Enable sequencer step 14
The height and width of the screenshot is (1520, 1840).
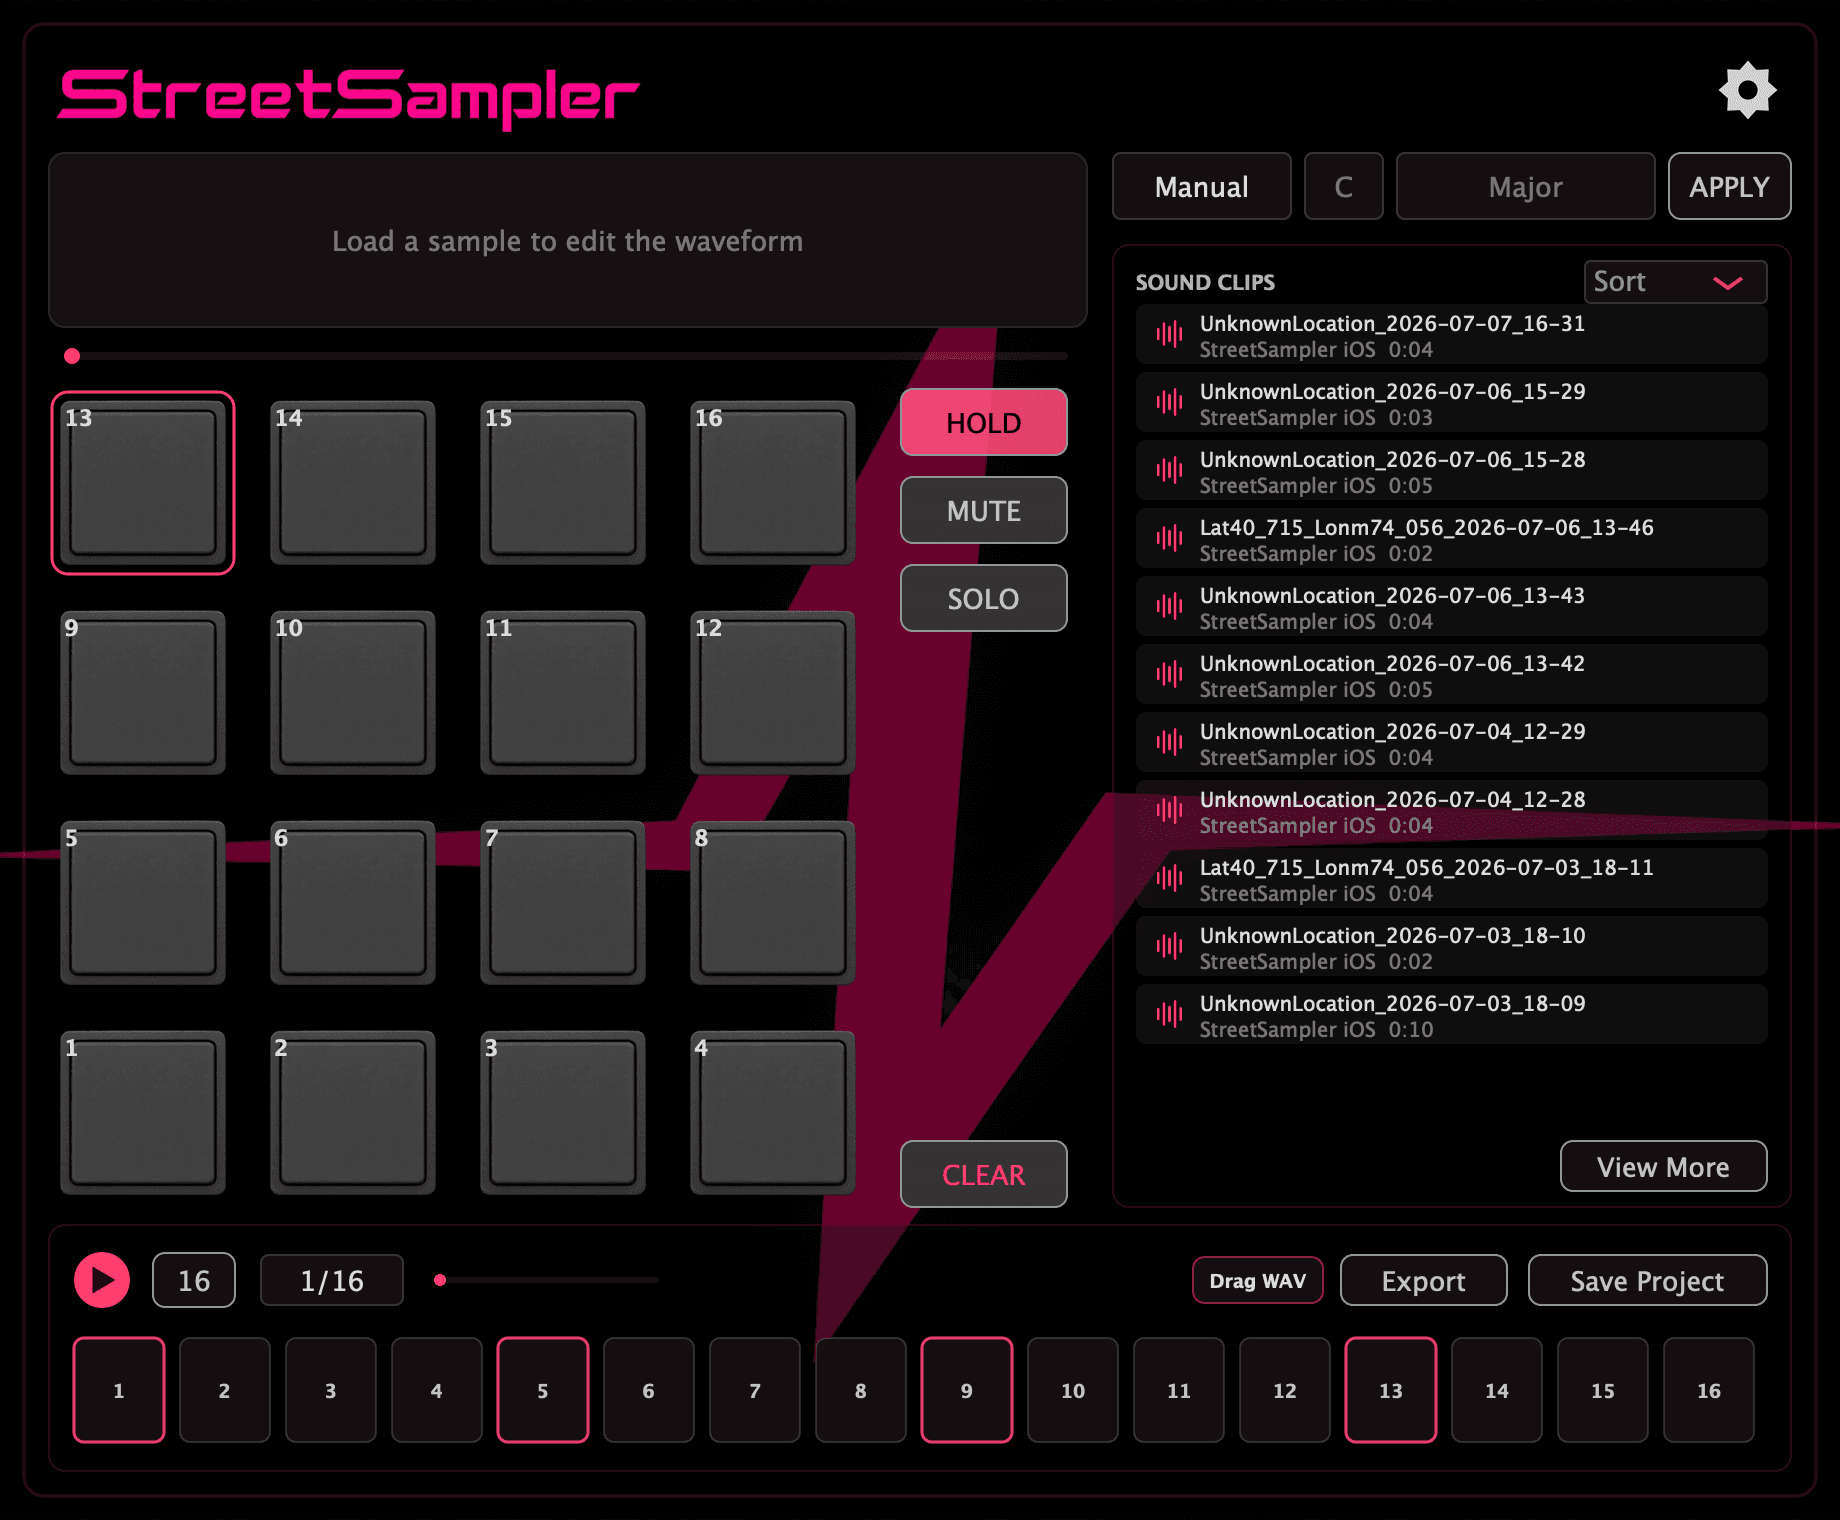pos(1497,1390)
